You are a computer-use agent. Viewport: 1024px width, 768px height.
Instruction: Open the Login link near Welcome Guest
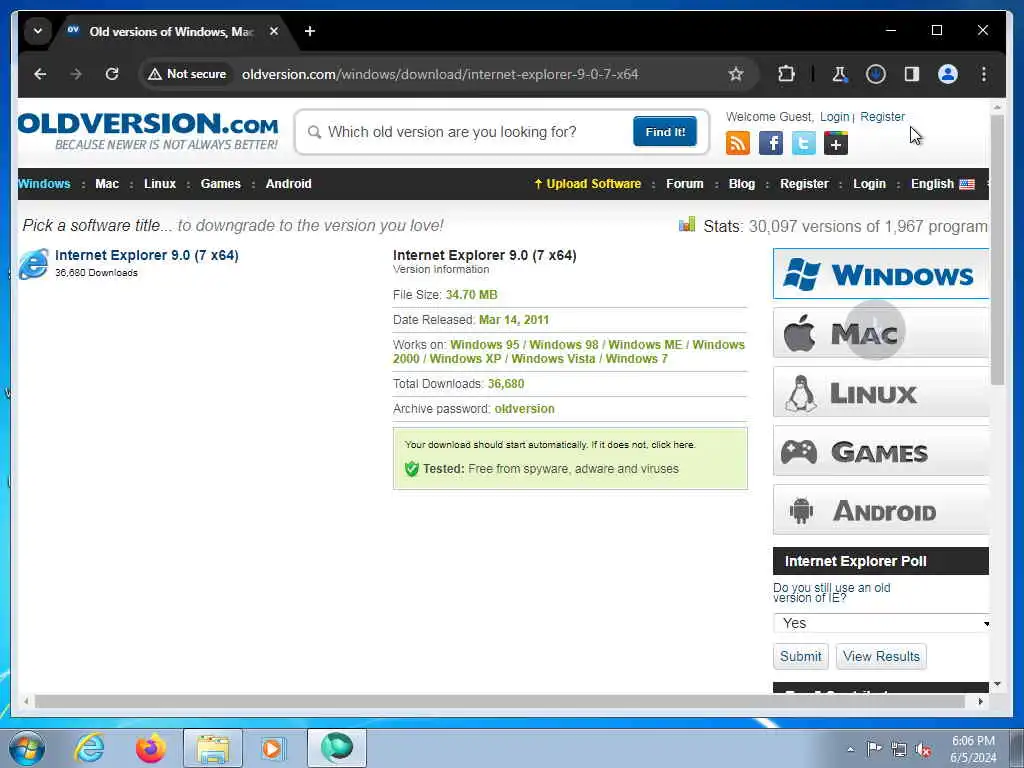pyautogui.click(x=834, y=116)
